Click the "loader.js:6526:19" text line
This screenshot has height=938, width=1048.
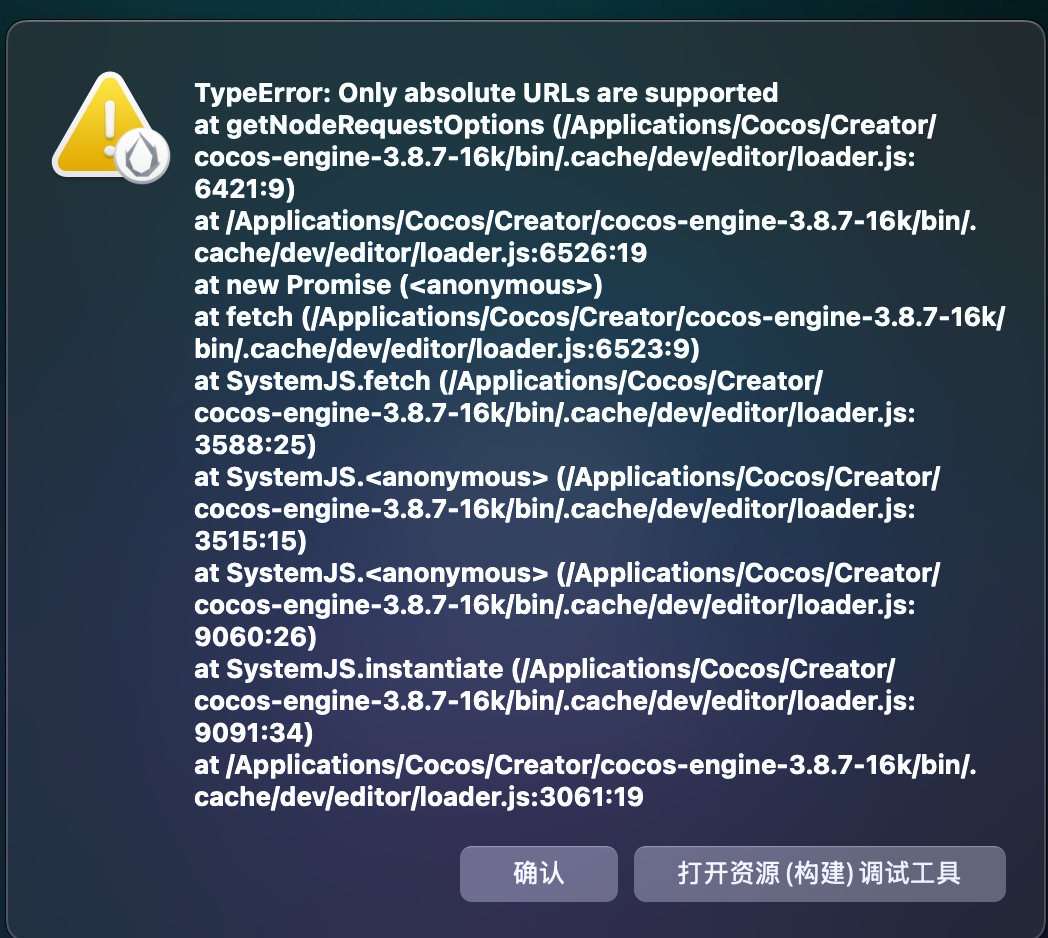pos(420,254)
